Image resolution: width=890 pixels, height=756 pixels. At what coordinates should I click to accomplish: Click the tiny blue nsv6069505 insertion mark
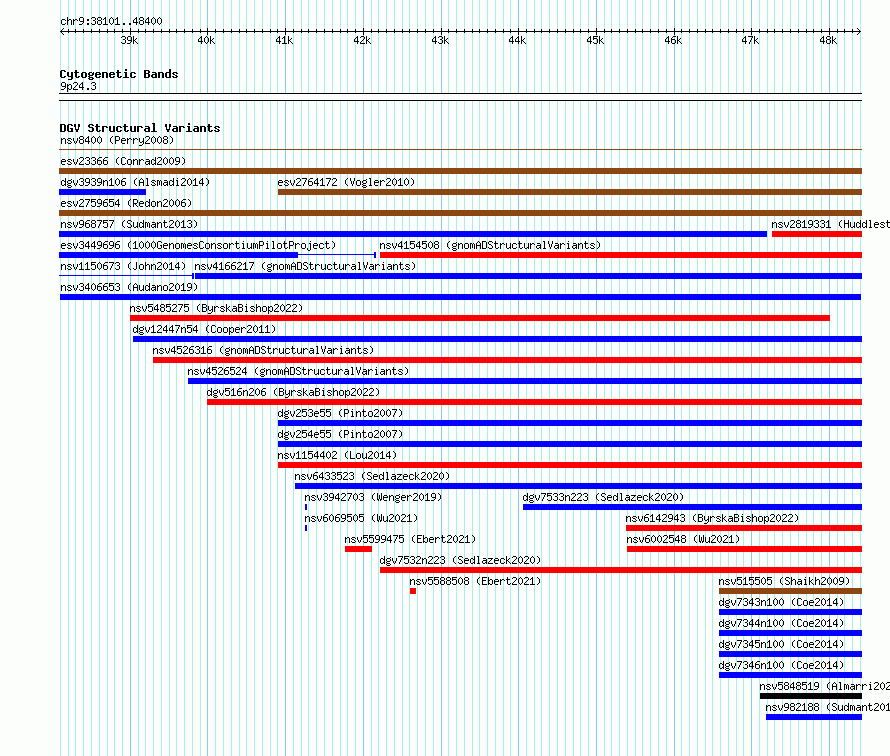tap(306, 528)
